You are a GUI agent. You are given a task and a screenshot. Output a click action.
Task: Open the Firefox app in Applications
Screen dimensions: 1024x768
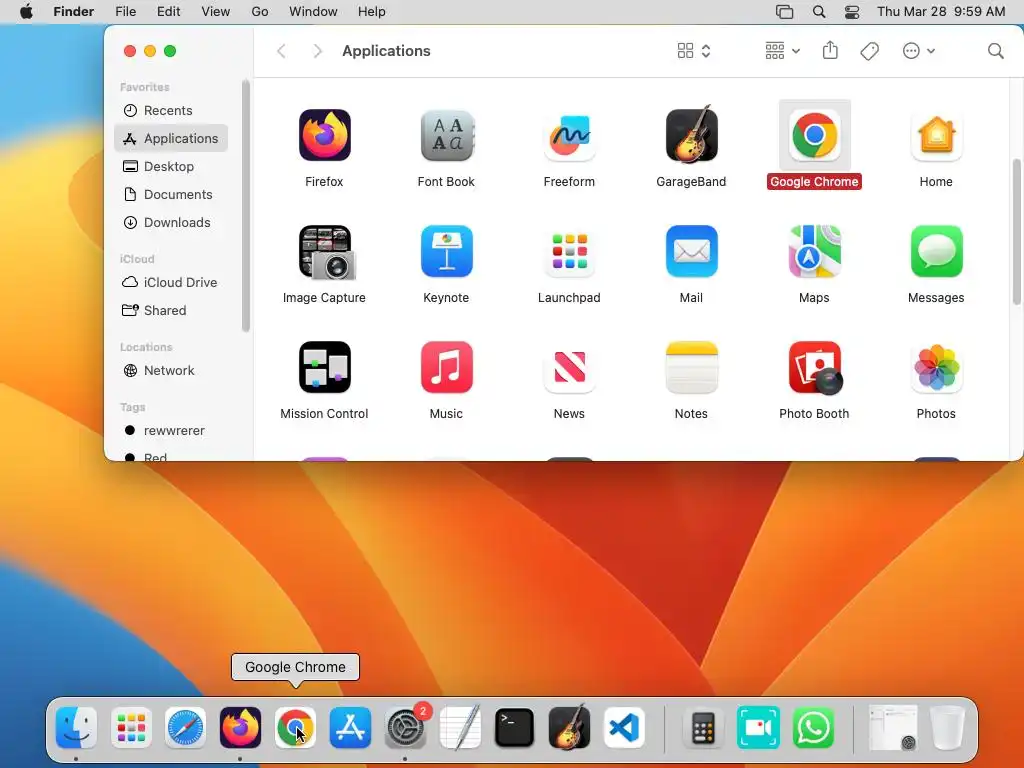coord(325,136)
